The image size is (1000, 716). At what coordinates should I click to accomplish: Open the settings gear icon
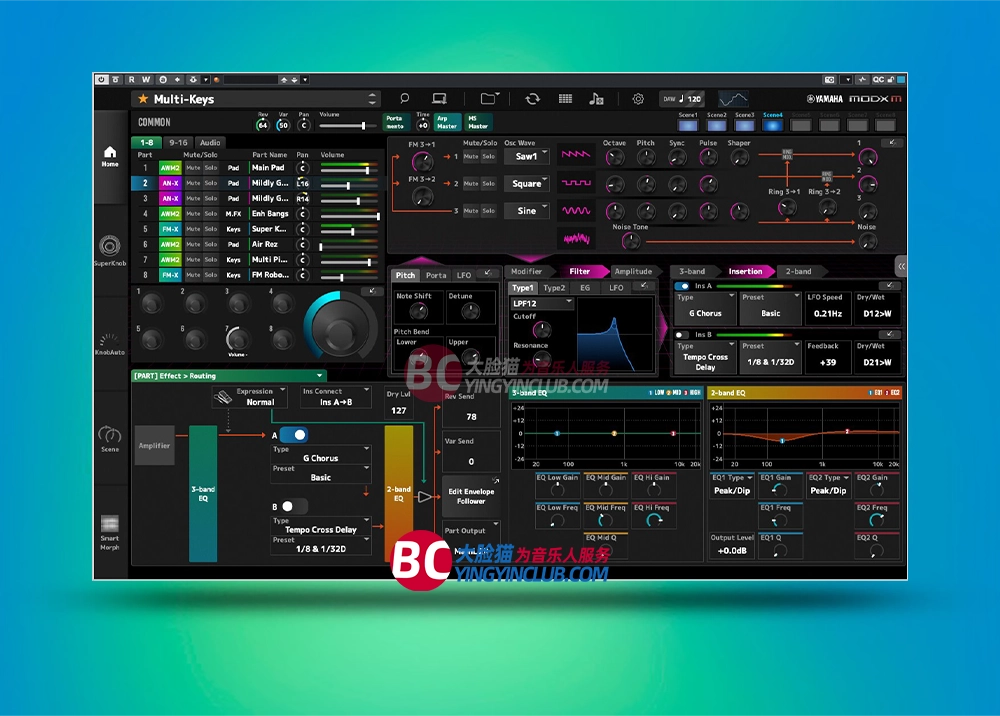coord(638,99)
